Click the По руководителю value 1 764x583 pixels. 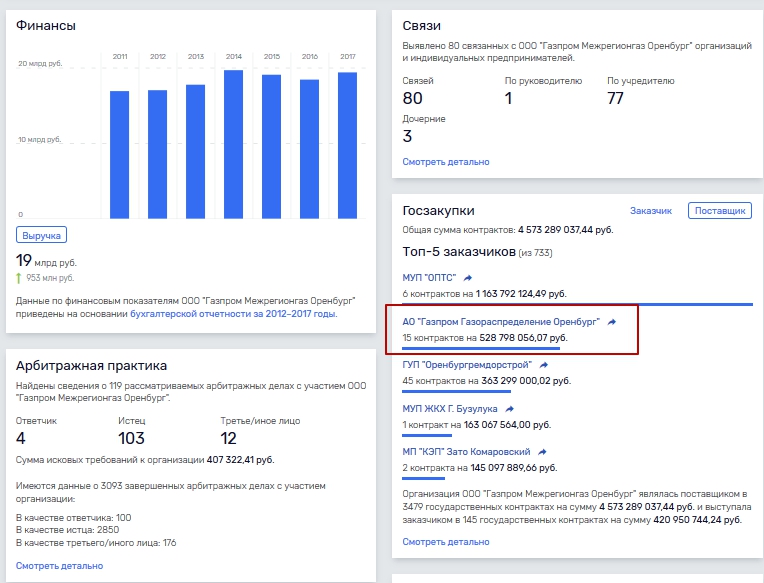click(x=508, y=98)
